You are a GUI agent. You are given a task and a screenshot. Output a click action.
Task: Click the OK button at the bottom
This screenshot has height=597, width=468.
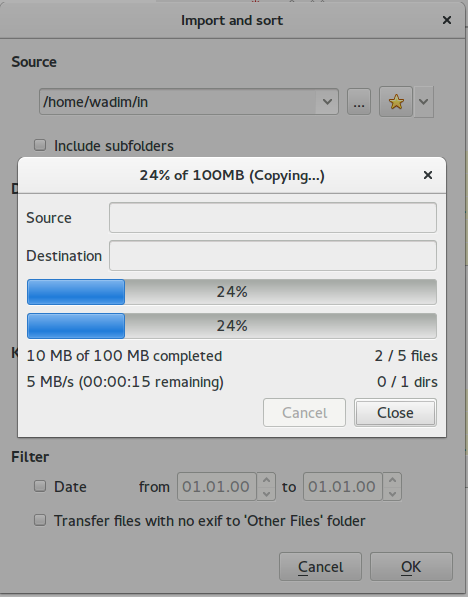tap(411, 567)
